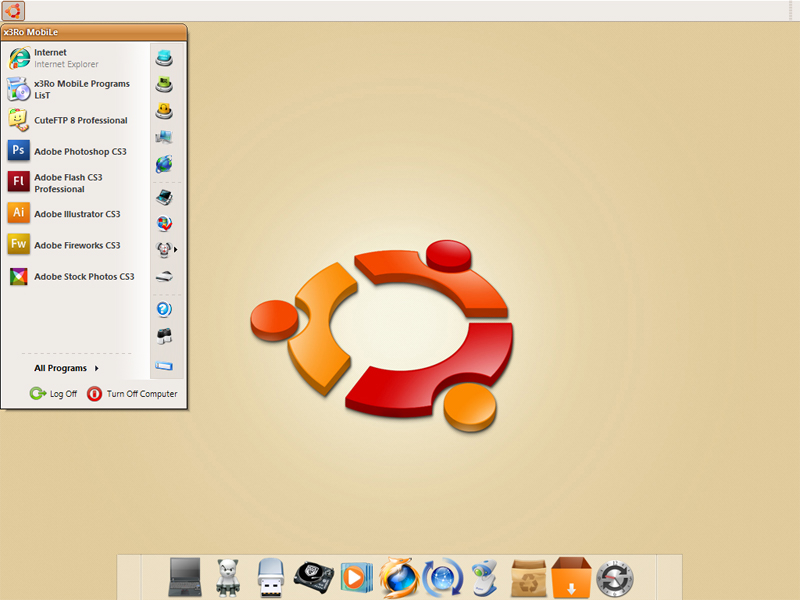Launch Adobe Photoshop CS3
The width and height of the screenshot is (800, 600).
coord(77,152)
